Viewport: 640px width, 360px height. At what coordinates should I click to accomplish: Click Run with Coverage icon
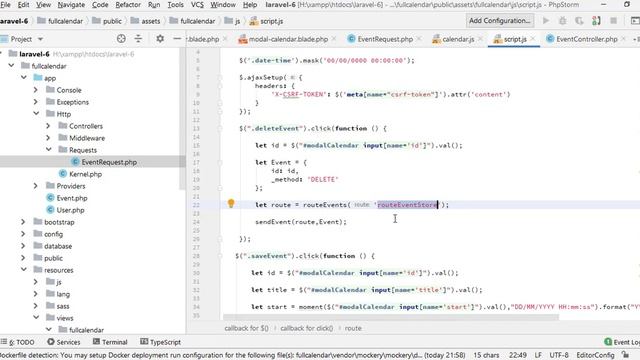(x=579, y=20)
